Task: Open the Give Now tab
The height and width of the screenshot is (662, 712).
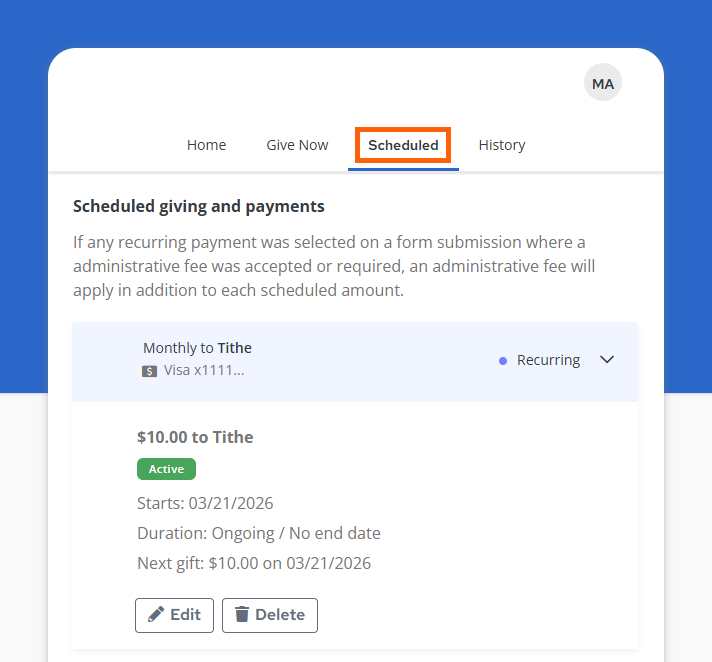Action: coord(297,145)
